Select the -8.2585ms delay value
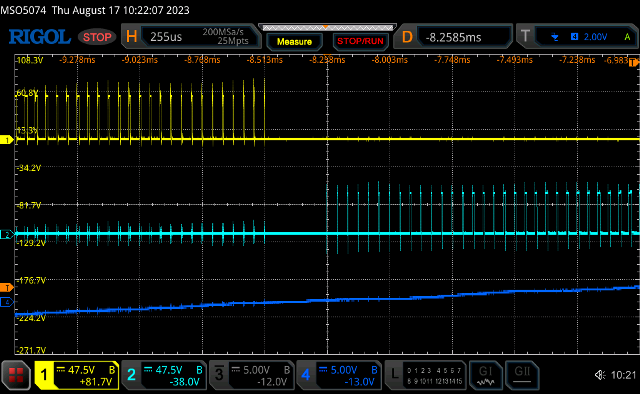Viewport: 640px width, 394px height. coord(453,38)
